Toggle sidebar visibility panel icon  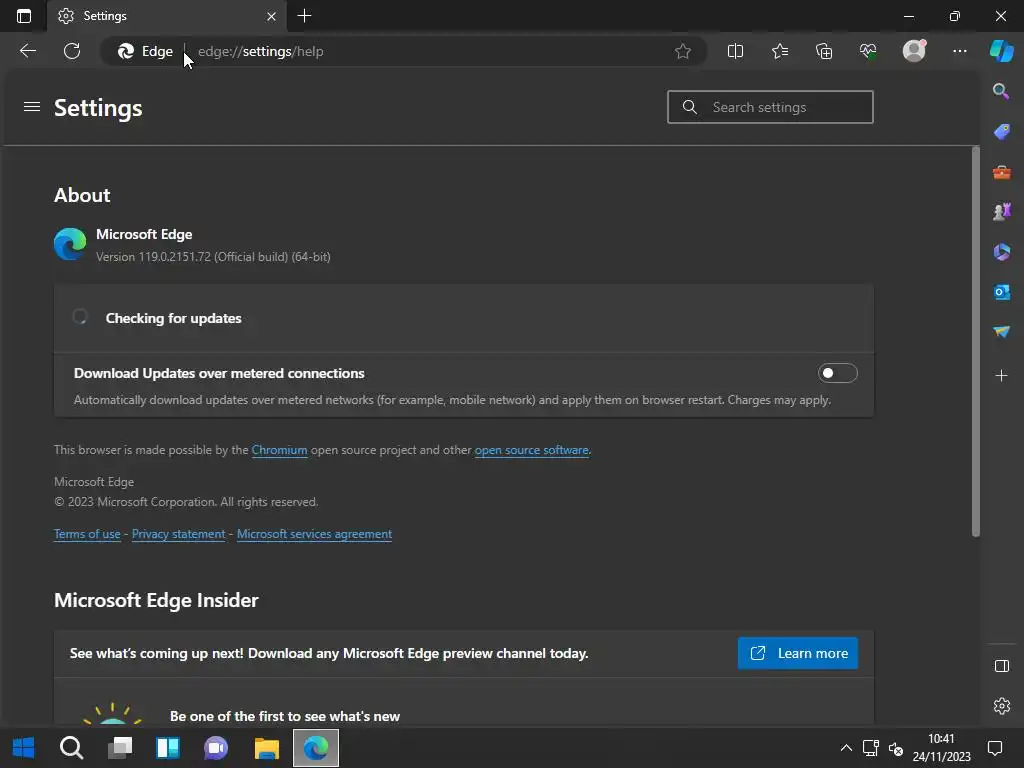tap(1001, 666)
